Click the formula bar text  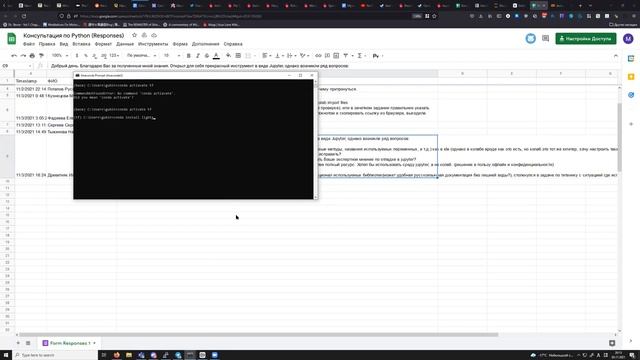click(200, 66)
